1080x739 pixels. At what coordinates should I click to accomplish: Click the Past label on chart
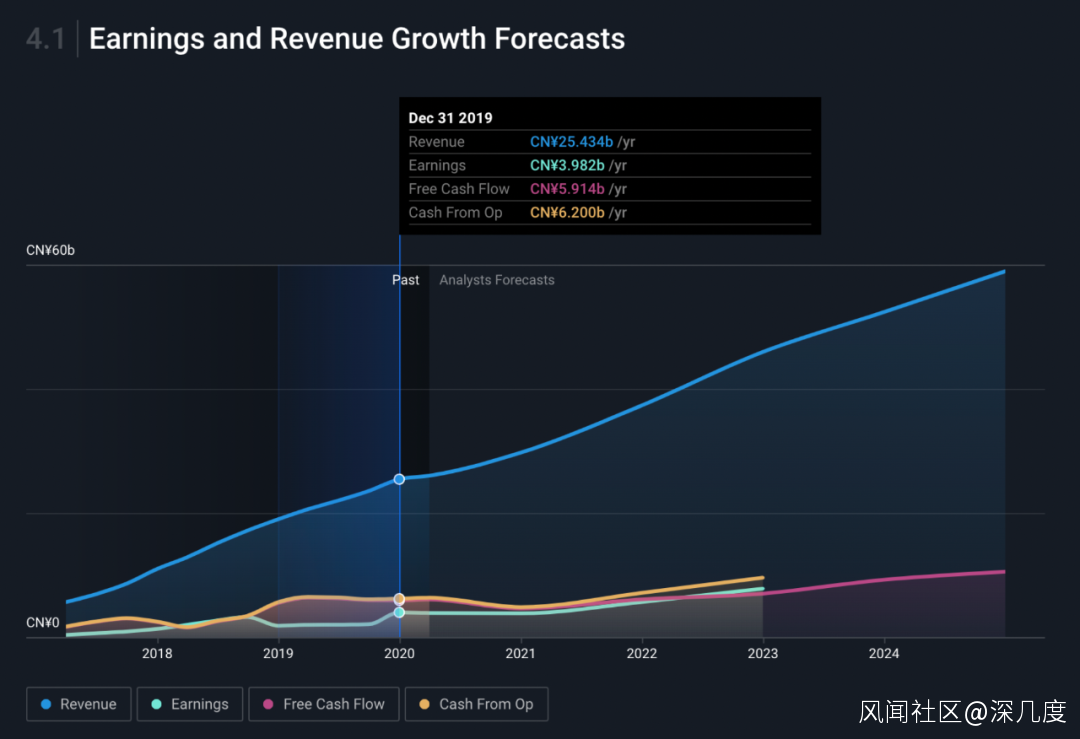pos(405,280)
